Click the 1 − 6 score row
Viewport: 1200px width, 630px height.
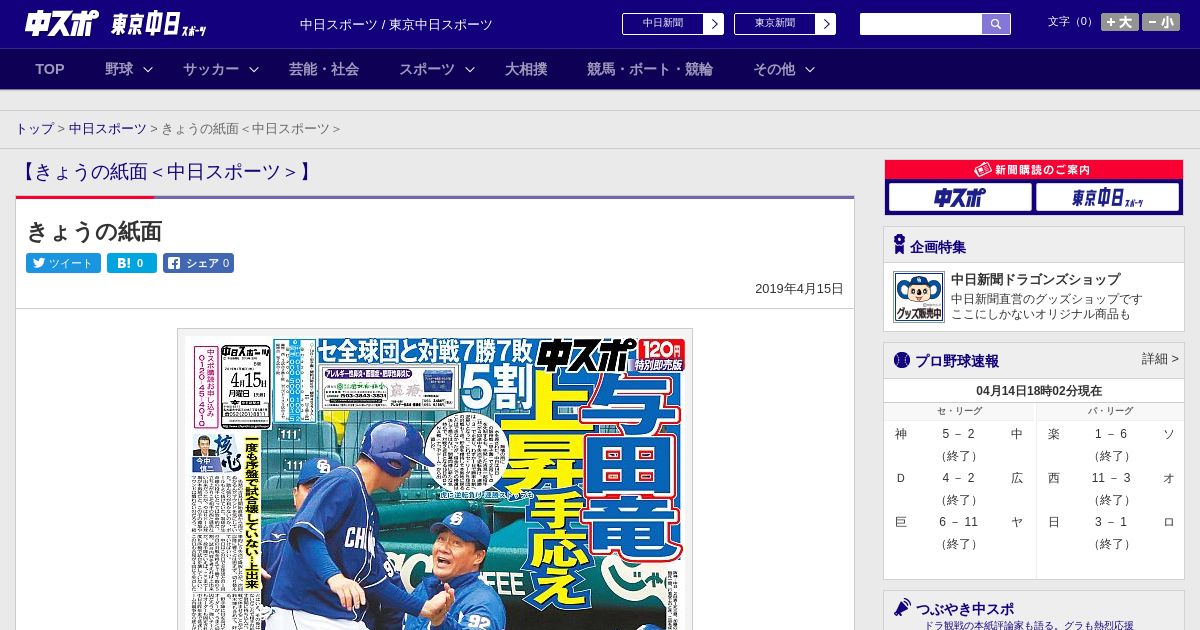click(1111, 434)
